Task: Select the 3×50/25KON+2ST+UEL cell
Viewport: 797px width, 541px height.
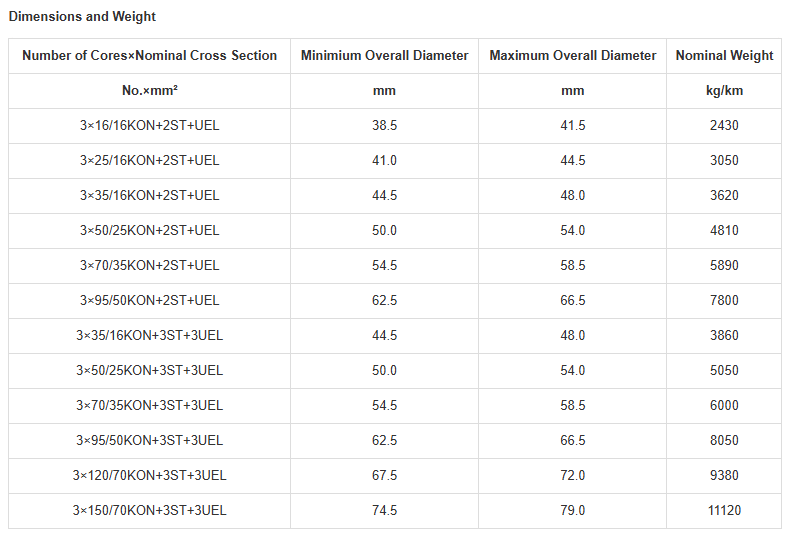Action: point(149,230)
